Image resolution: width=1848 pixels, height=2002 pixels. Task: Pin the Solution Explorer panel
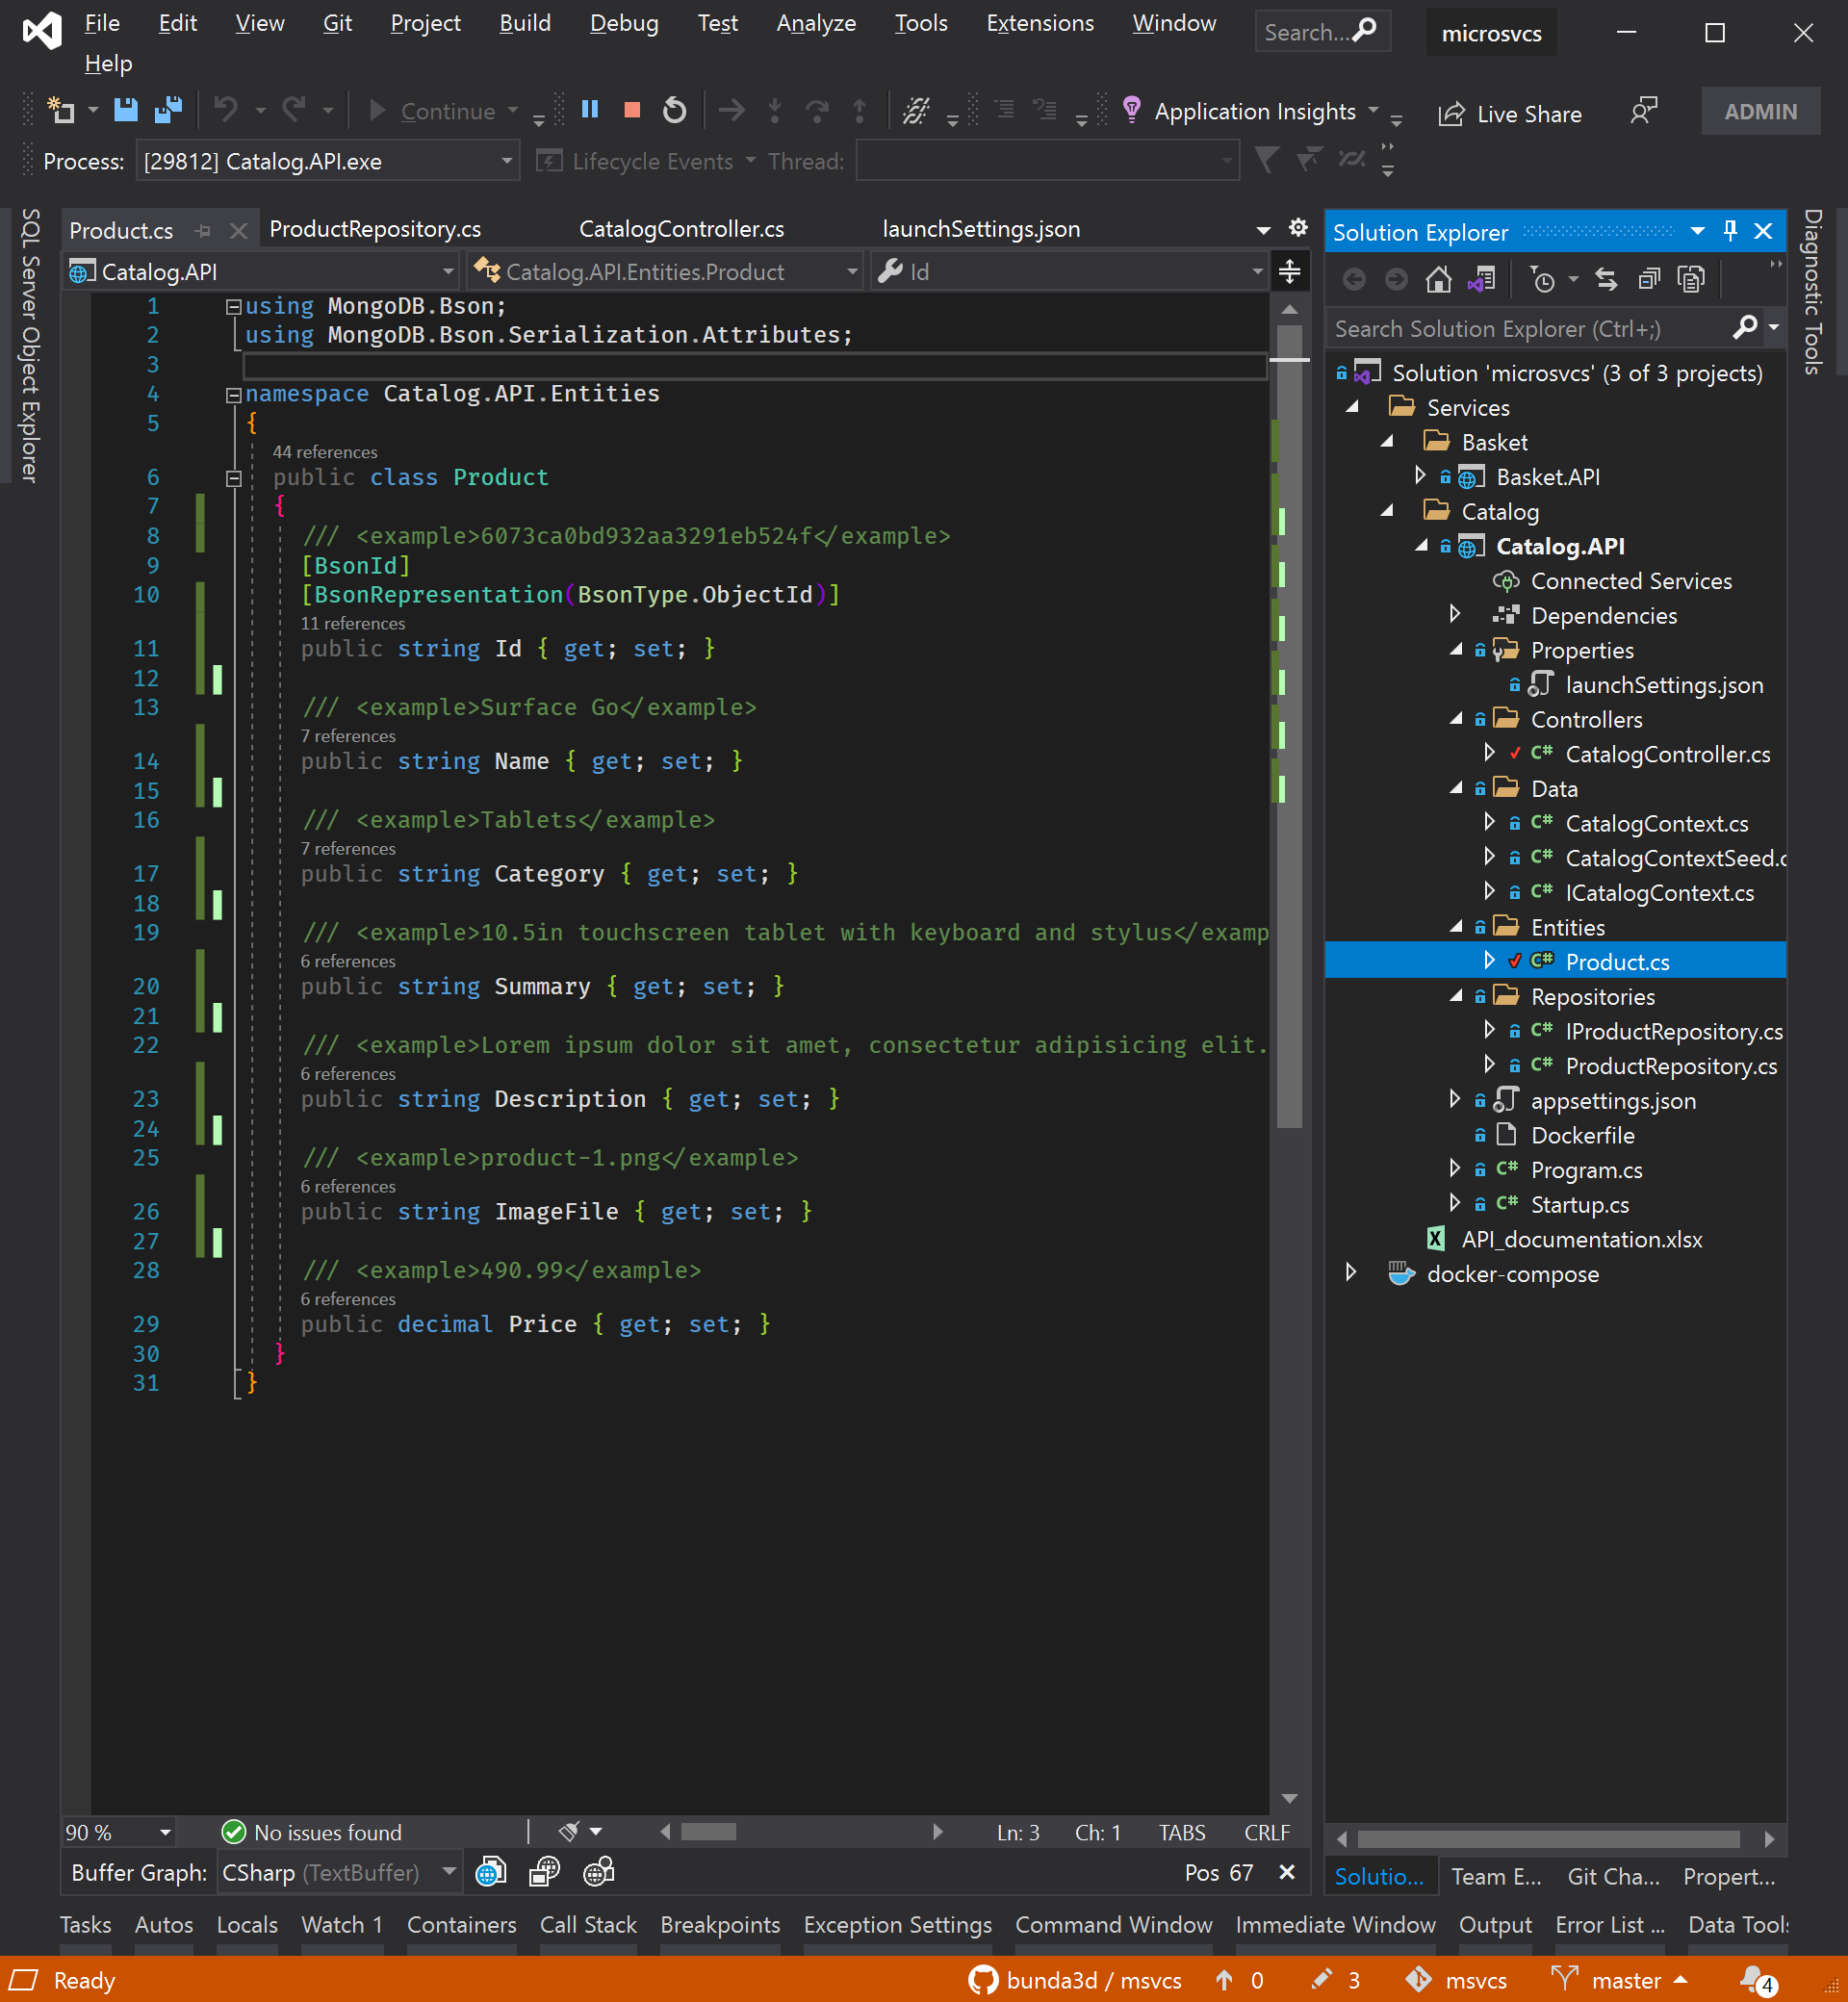tap(1731, 231)
